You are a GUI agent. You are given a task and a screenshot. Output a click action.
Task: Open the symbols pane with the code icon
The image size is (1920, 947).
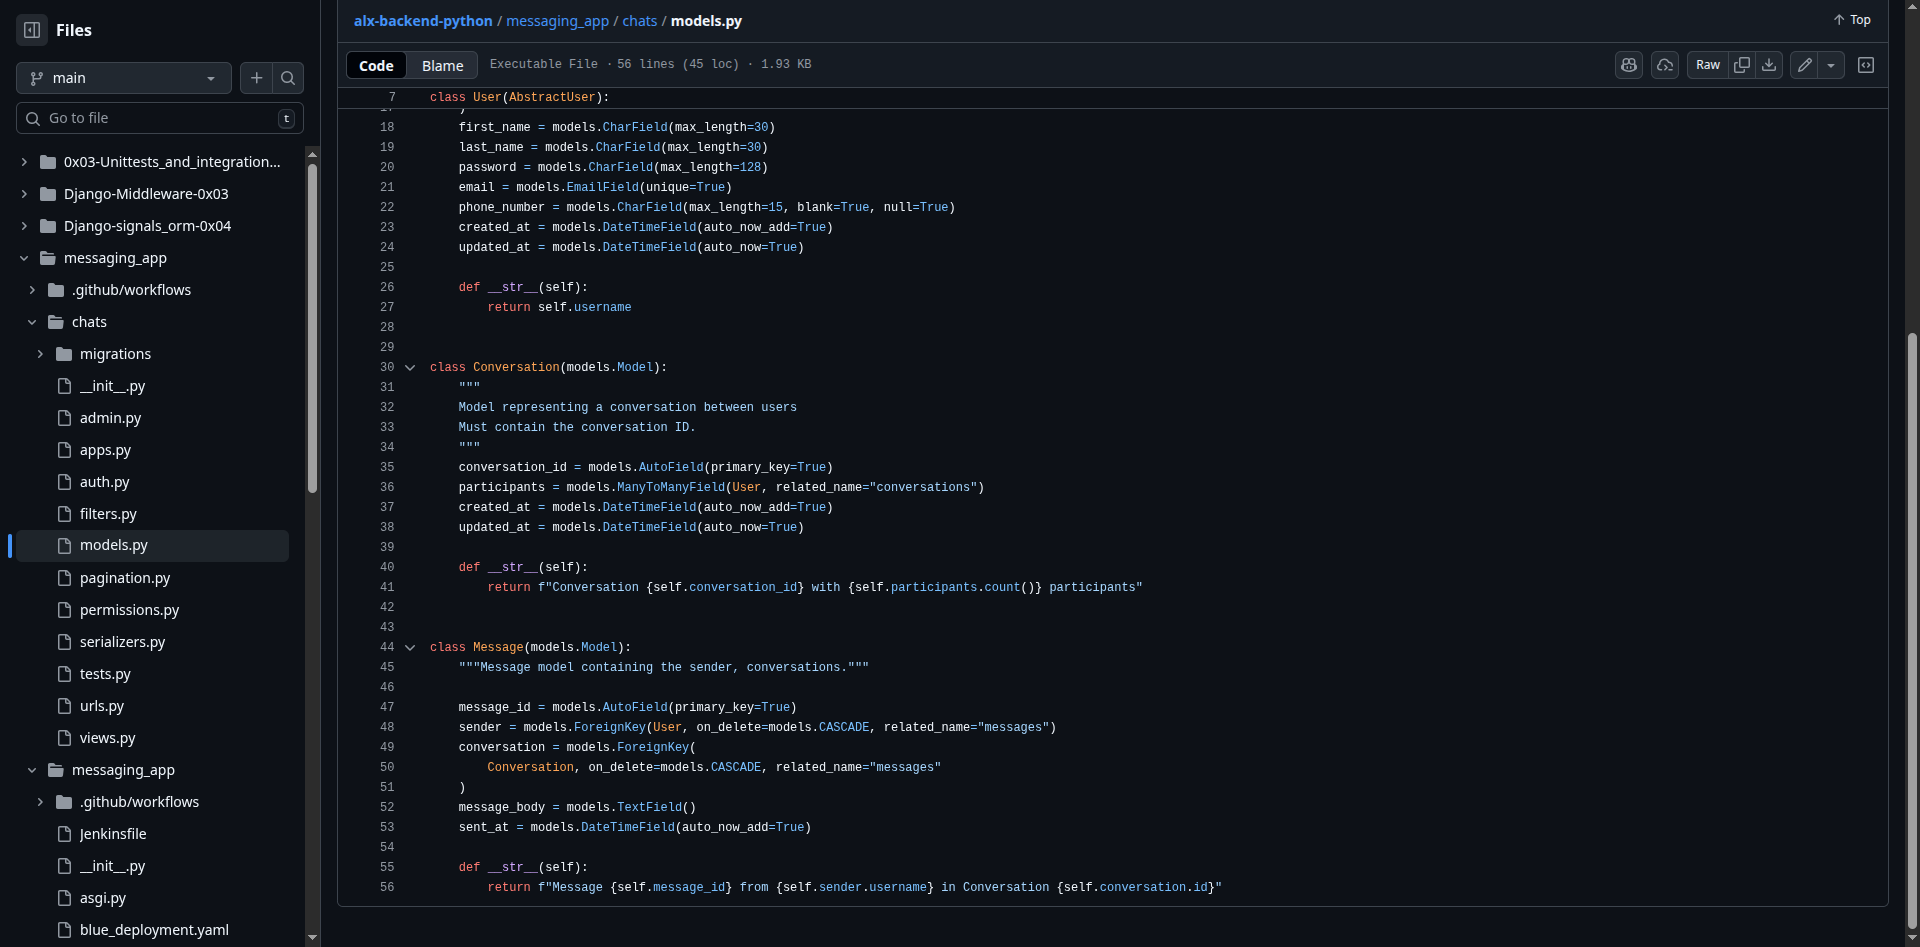[1867, 64]
